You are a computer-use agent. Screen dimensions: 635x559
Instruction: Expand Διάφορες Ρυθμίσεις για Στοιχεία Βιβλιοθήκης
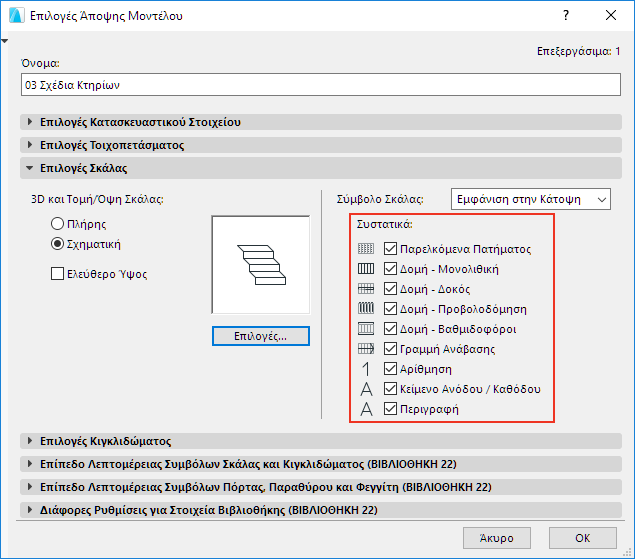(321, 510)
